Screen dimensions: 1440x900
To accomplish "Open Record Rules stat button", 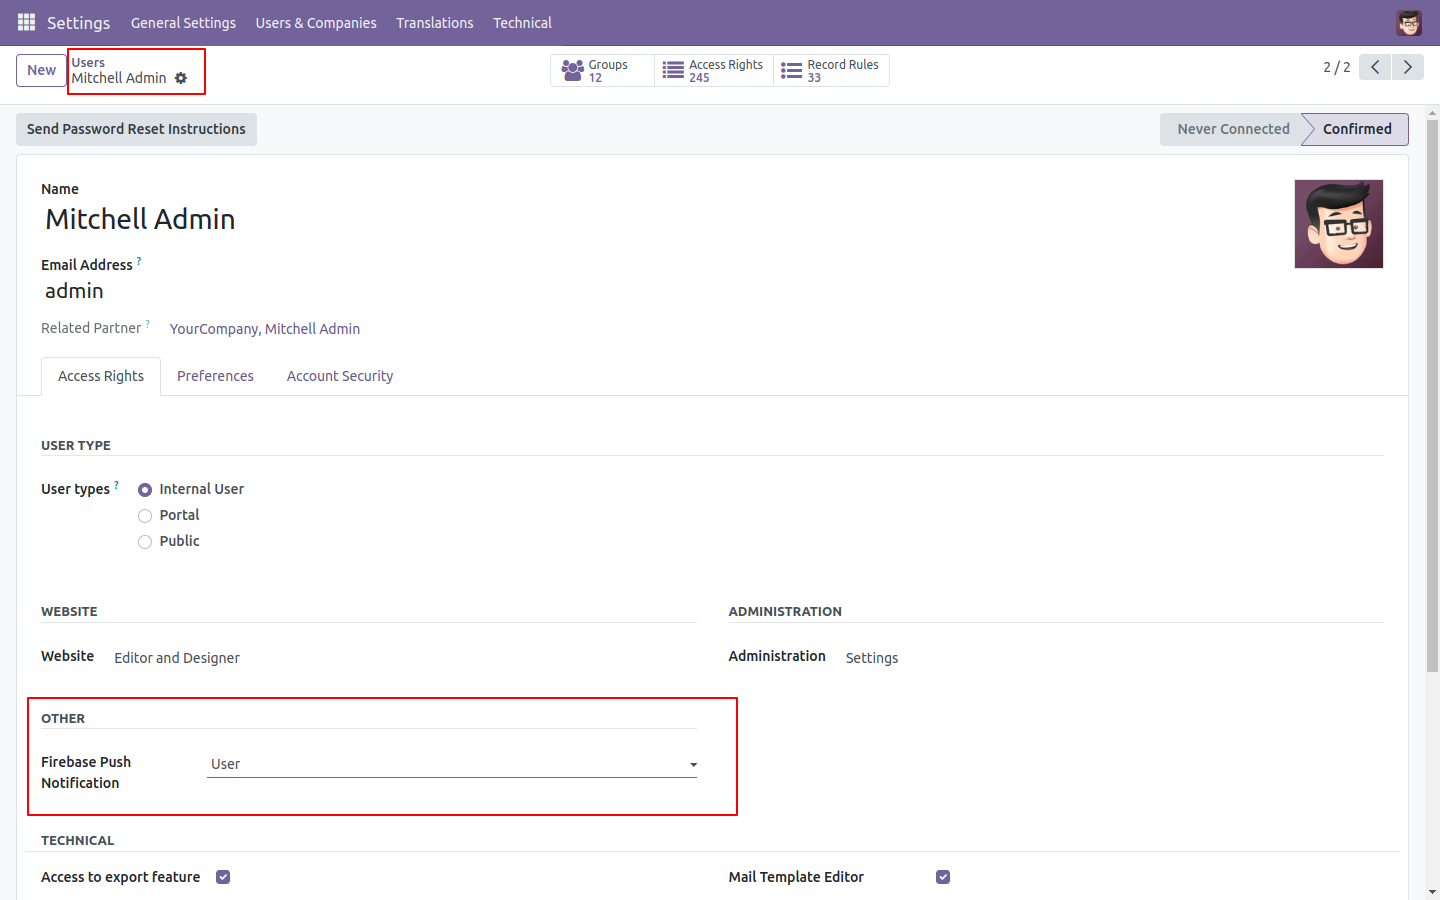I will [831, 71].
